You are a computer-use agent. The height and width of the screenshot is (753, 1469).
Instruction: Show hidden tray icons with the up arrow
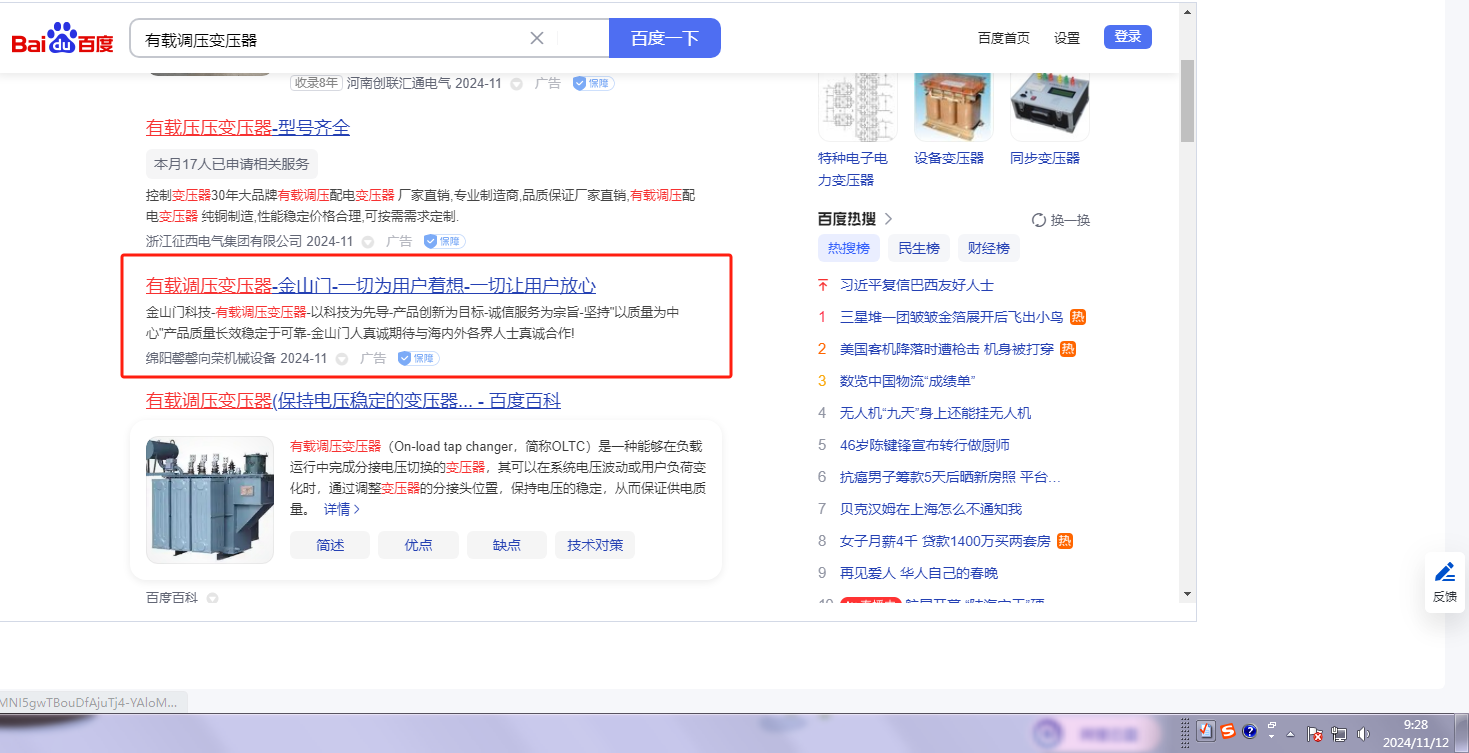(1290, 733)
